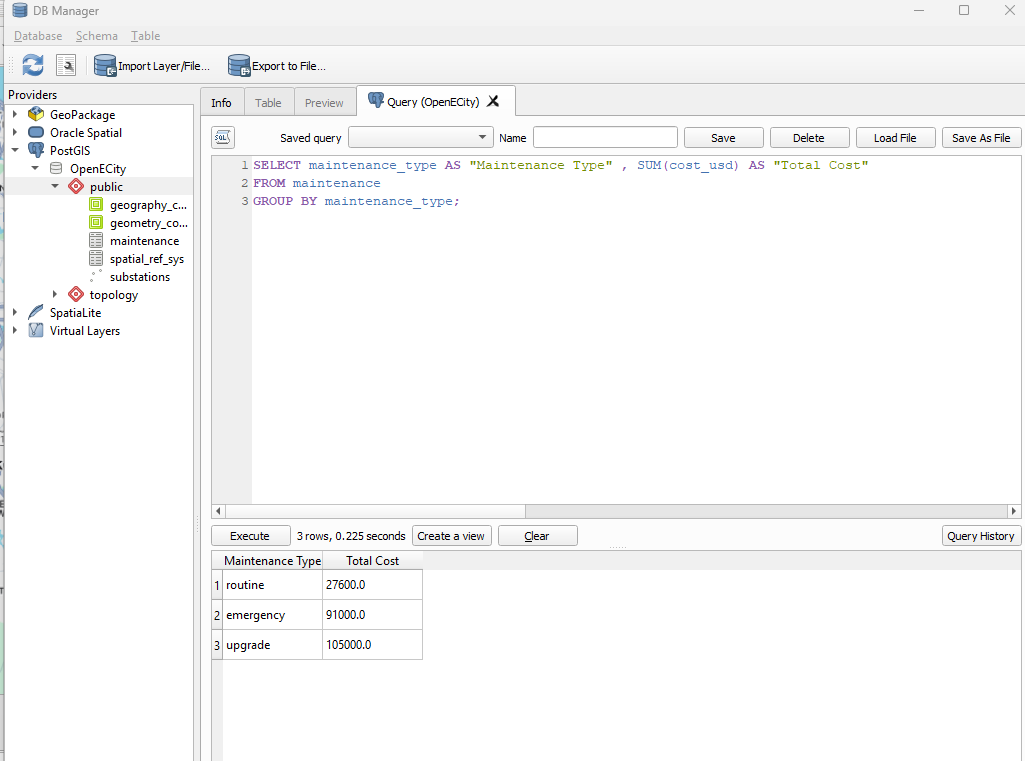Viewport: 1025px width, 761px height.
Task: Select the 105000.0 cost cell
Action: [x=373, y=645]
